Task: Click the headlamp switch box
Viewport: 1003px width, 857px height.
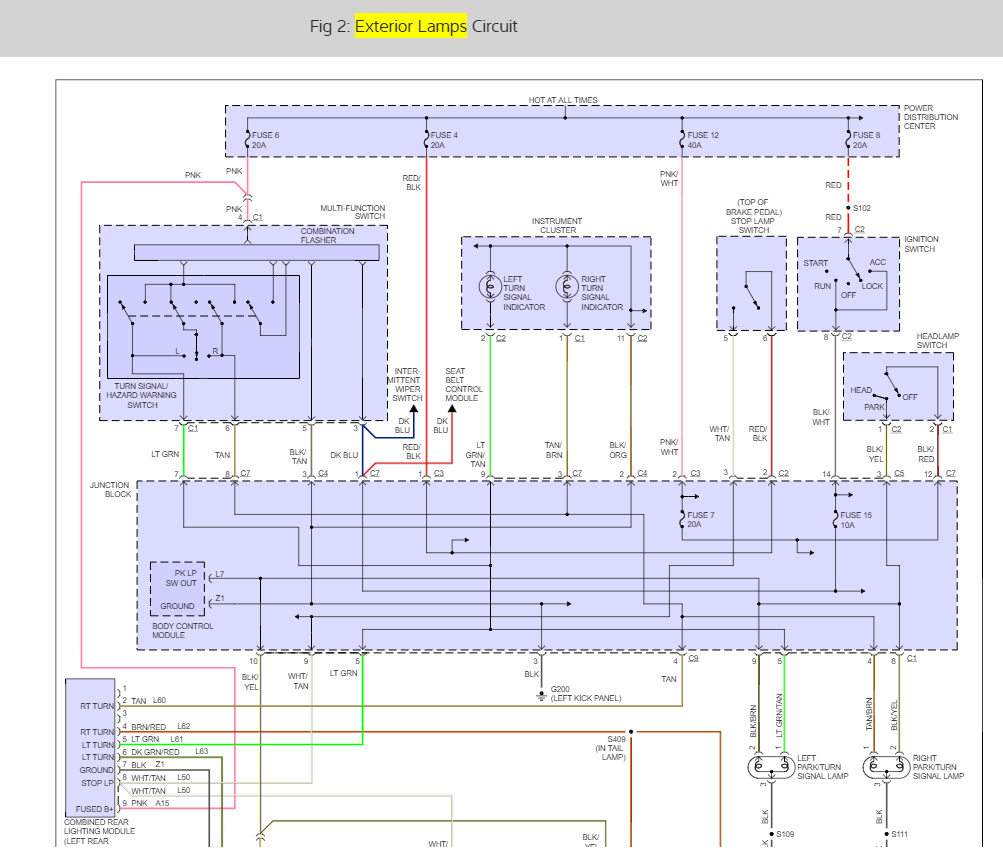Action: (898, 386)
